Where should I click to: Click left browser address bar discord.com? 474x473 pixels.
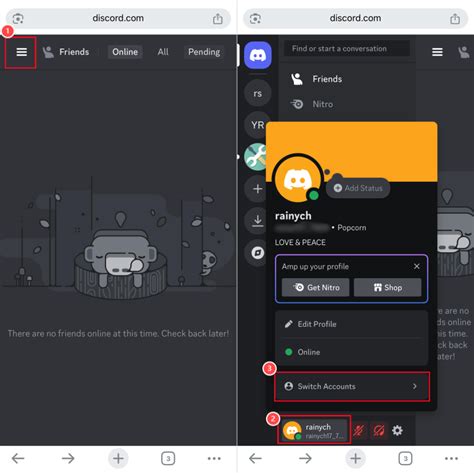click(118, 18)
